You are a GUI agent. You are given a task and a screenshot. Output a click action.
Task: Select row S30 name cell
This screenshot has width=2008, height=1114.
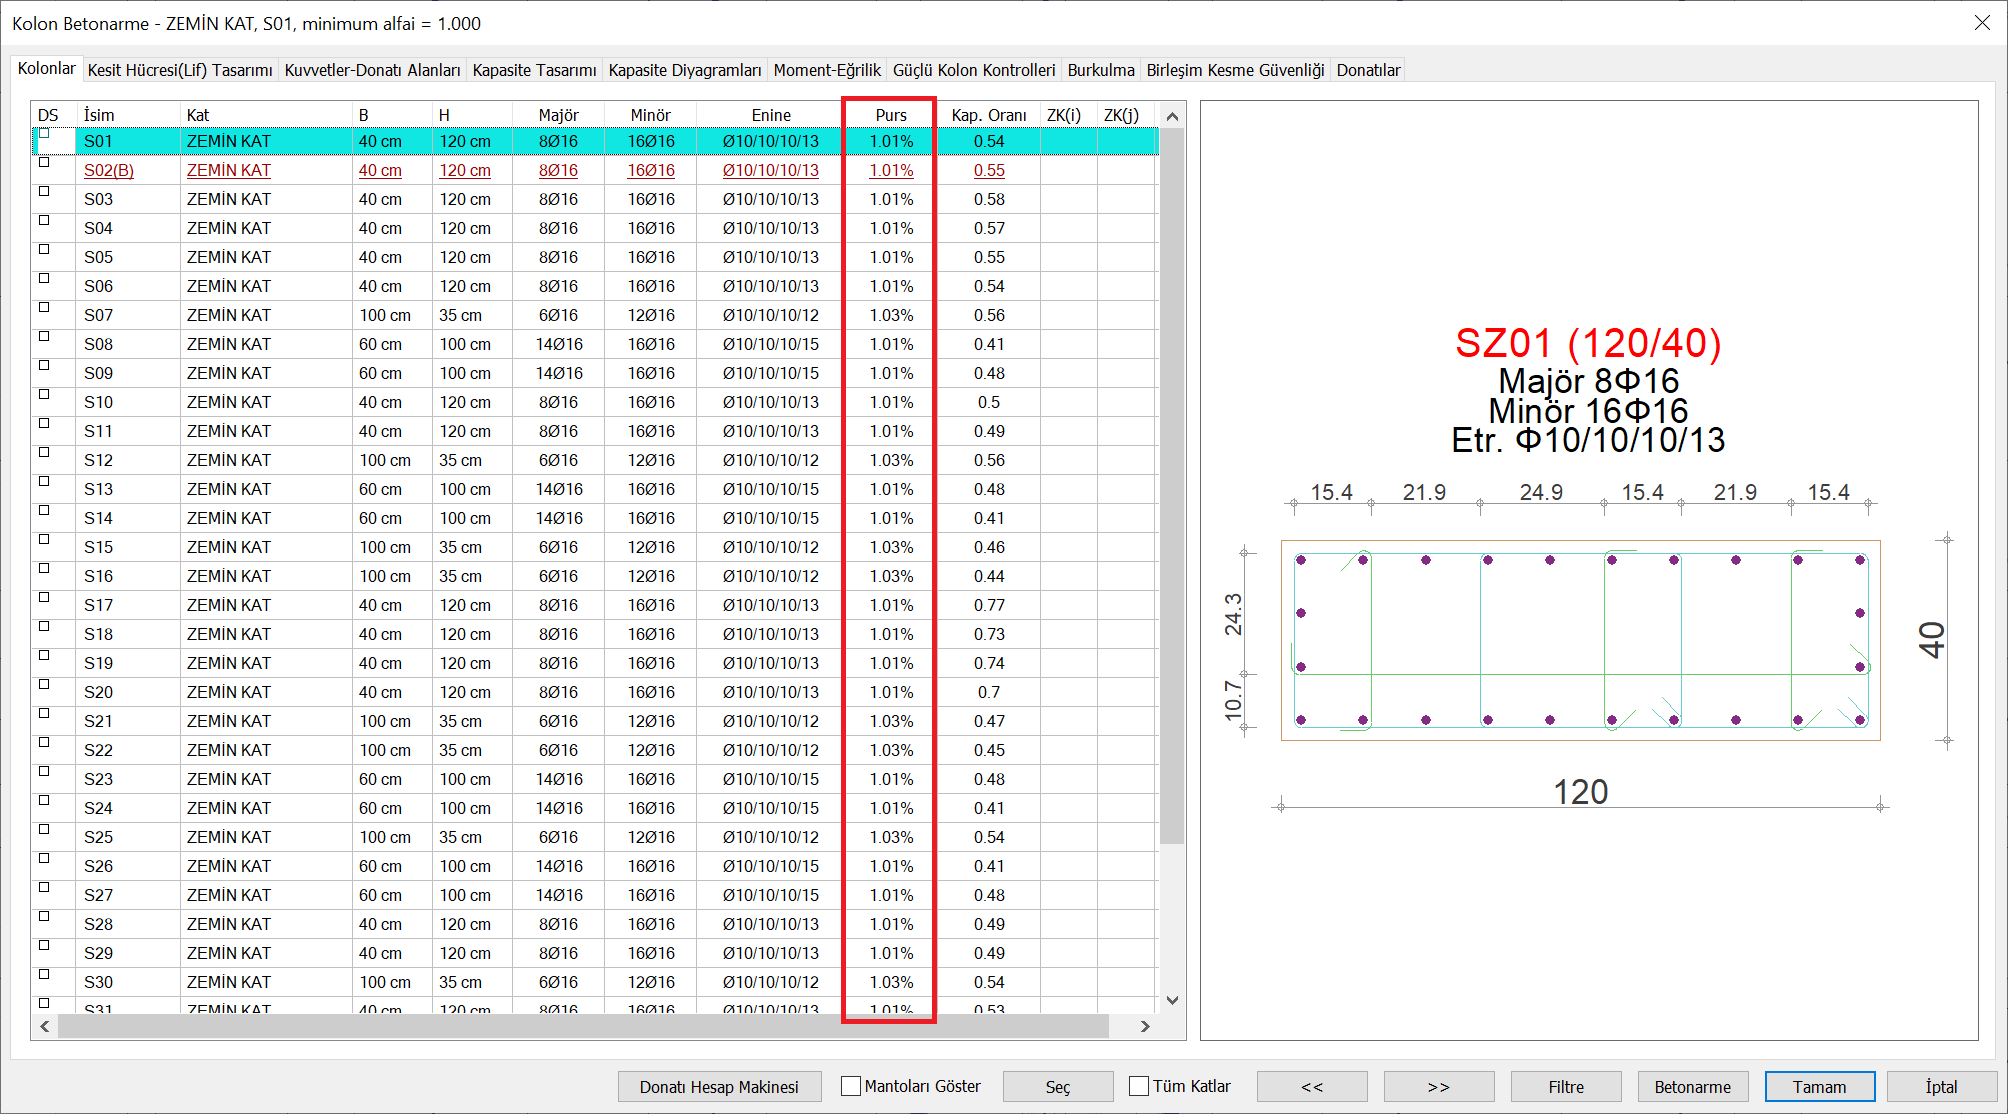(128, 982)
